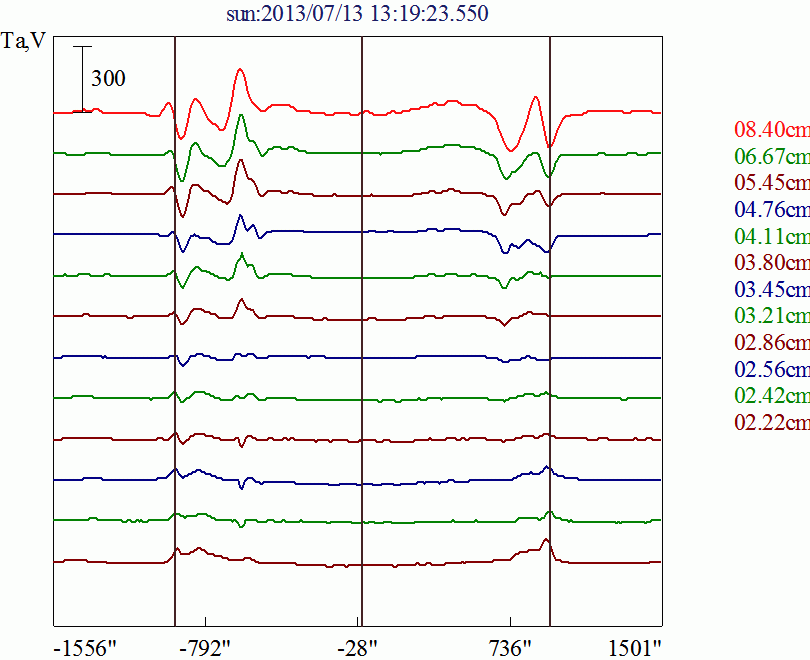The height and width of the screenshot is (660, 810).
Task: Click the 03.45cm legend label
Action: click(x=772, y=289)
